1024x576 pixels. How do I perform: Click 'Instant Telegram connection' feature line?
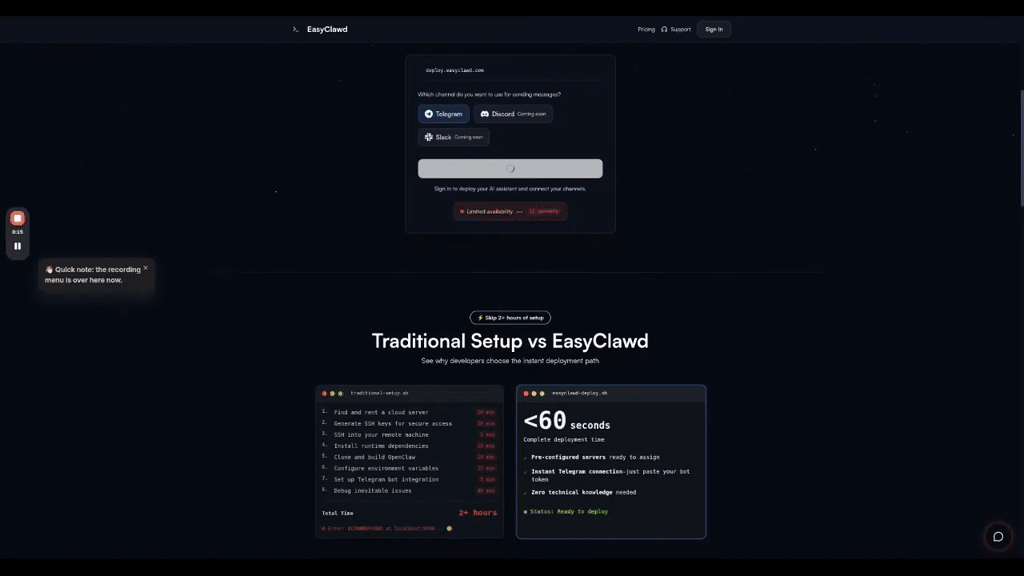[x=610, y=475]
